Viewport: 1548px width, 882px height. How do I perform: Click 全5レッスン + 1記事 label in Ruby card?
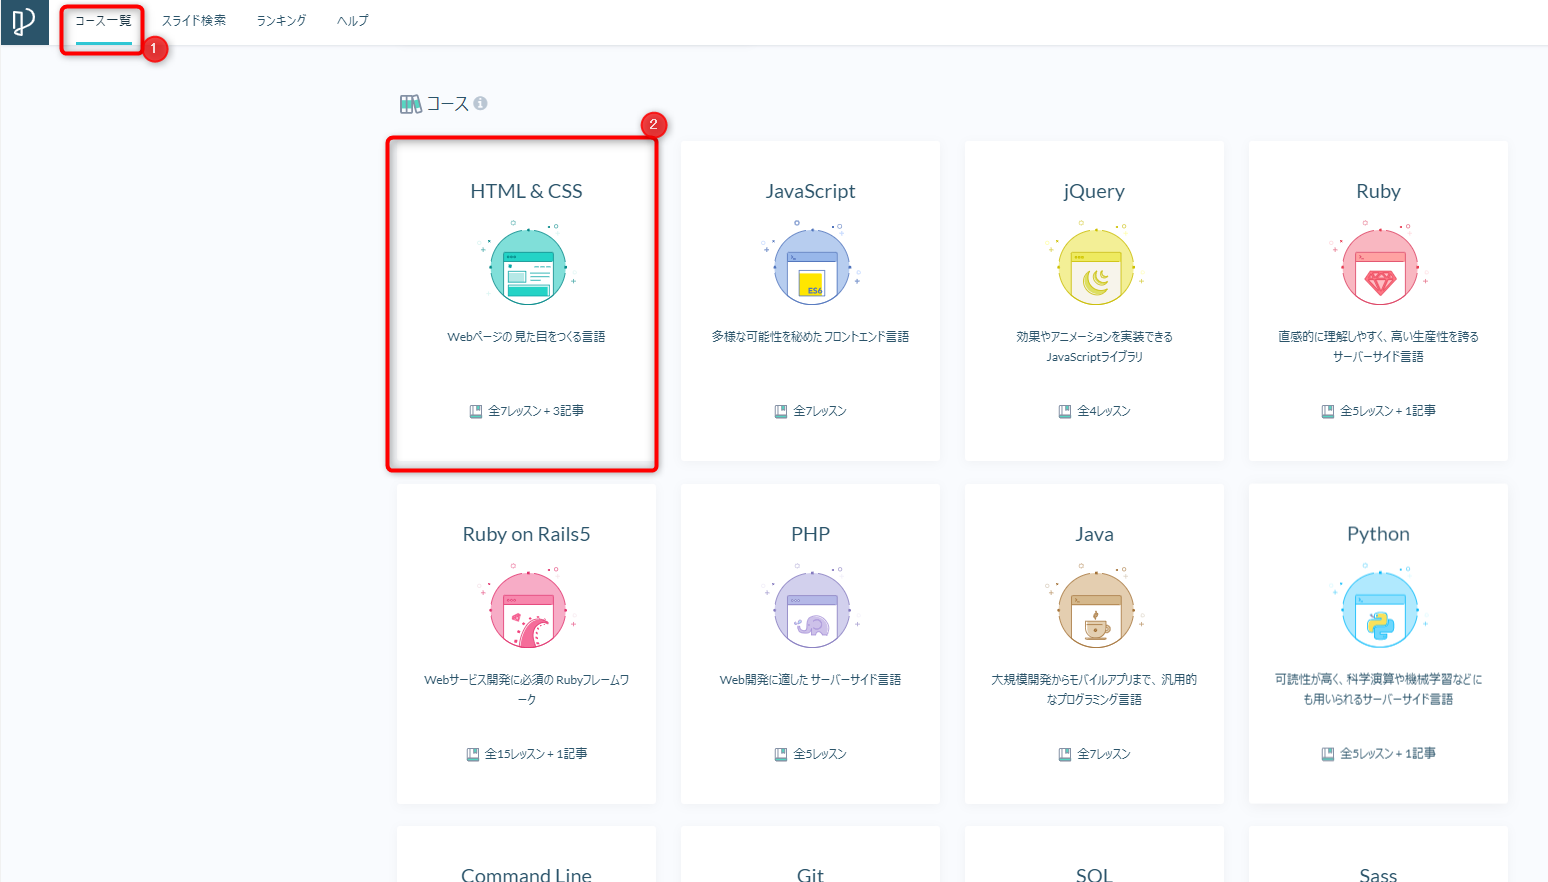pyautogui.click(x=1388, y=411)
